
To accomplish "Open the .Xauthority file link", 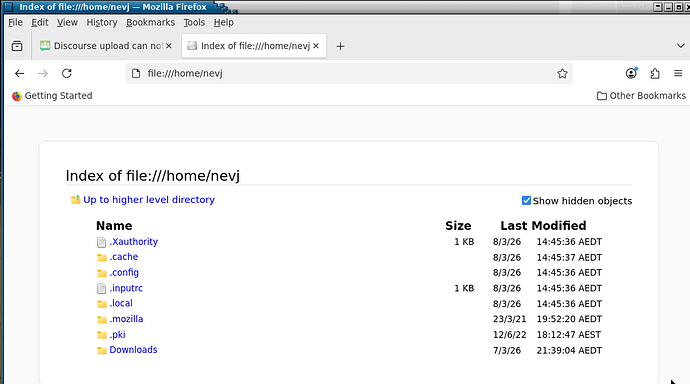I will (133, 241).
